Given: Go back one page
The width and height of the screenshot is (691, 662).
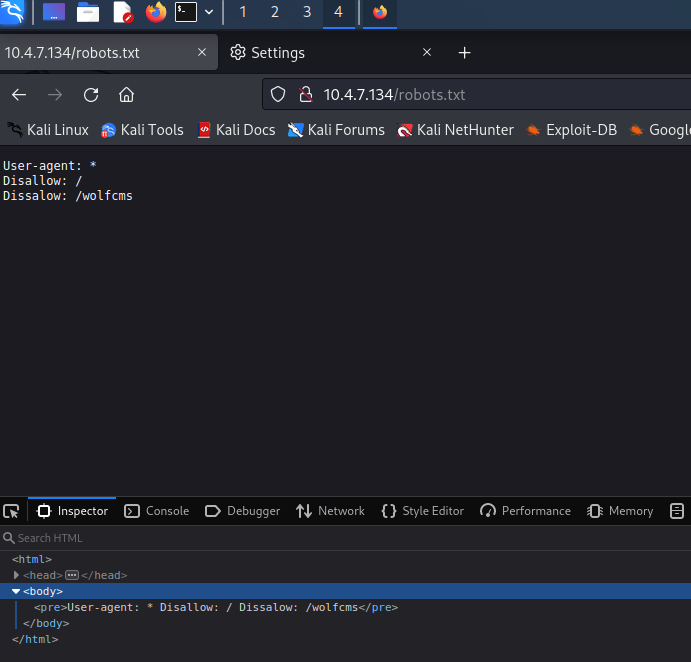Looking at the screenshot, I should point(19,94).
